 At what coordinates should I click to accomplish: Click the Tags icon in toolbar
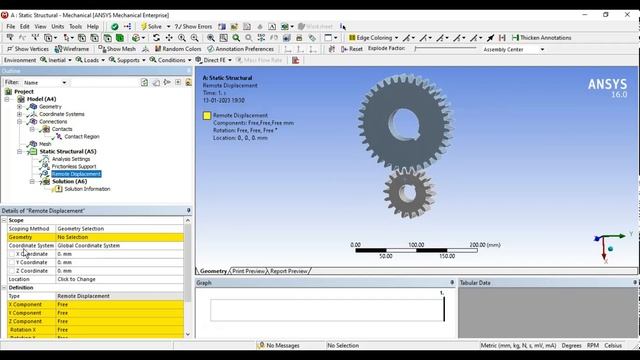pos(312,38)
